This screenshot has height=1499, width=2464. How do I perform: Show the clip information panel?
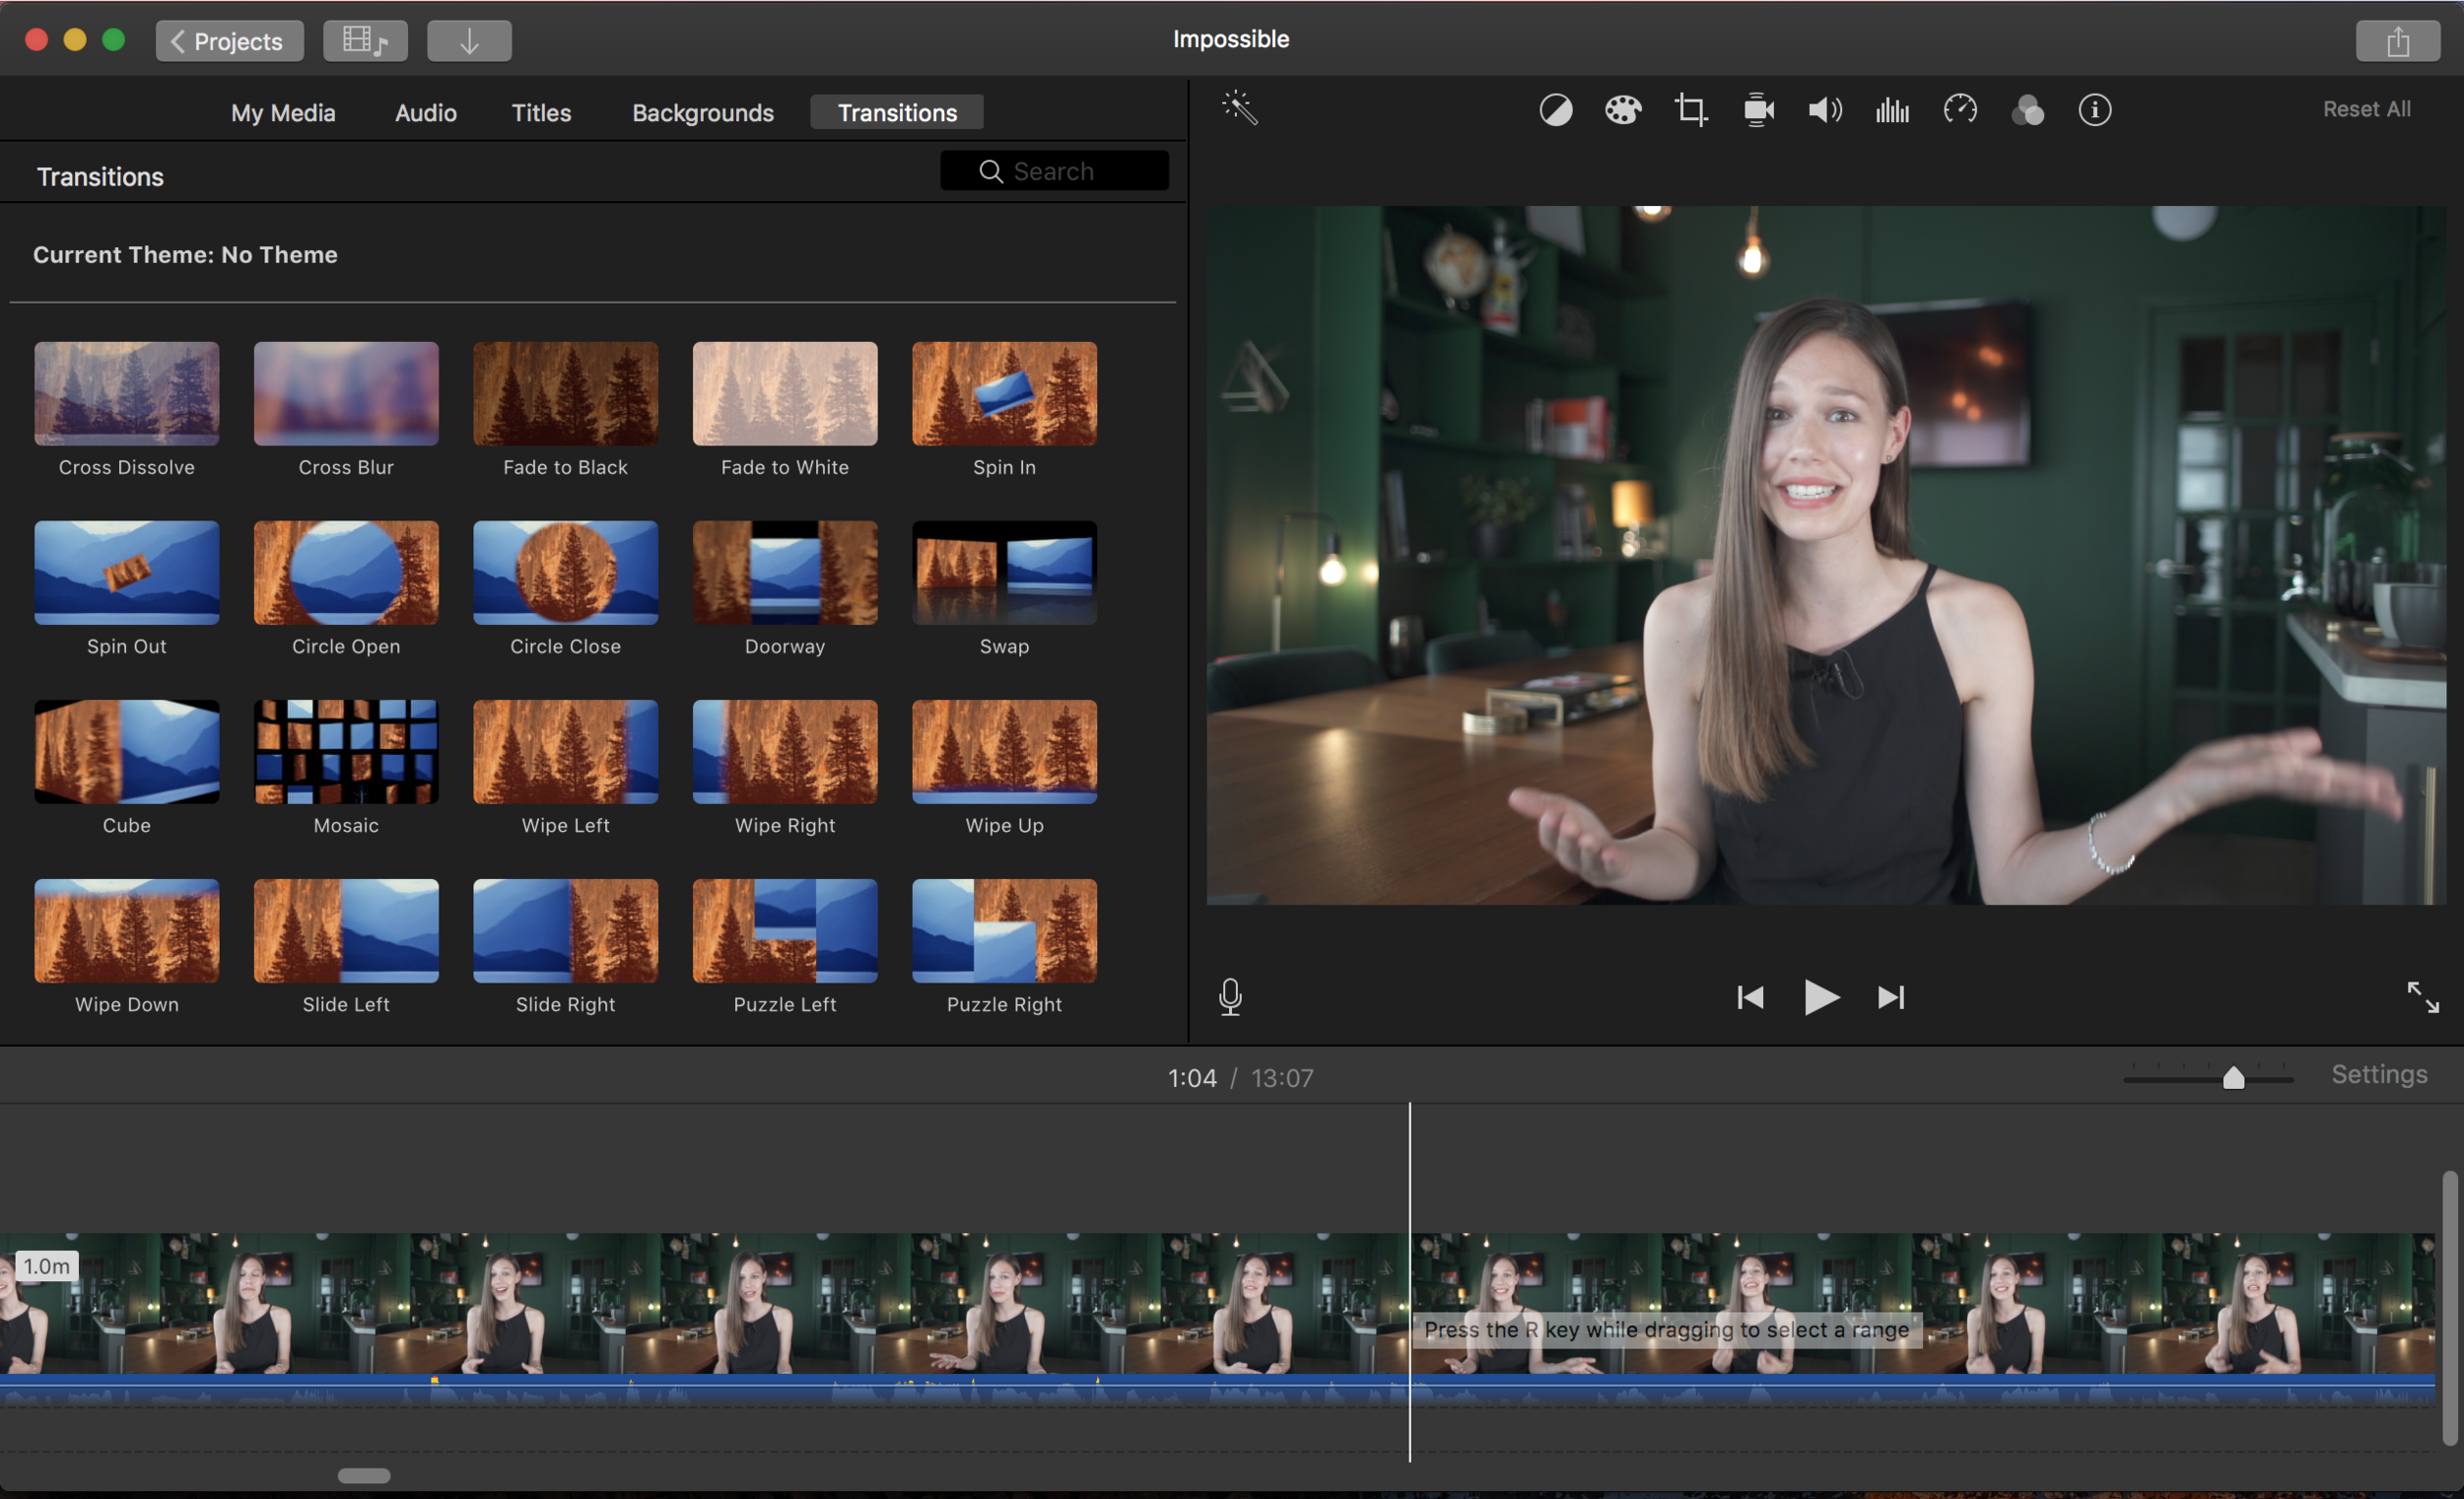(x=2094, y=109)
